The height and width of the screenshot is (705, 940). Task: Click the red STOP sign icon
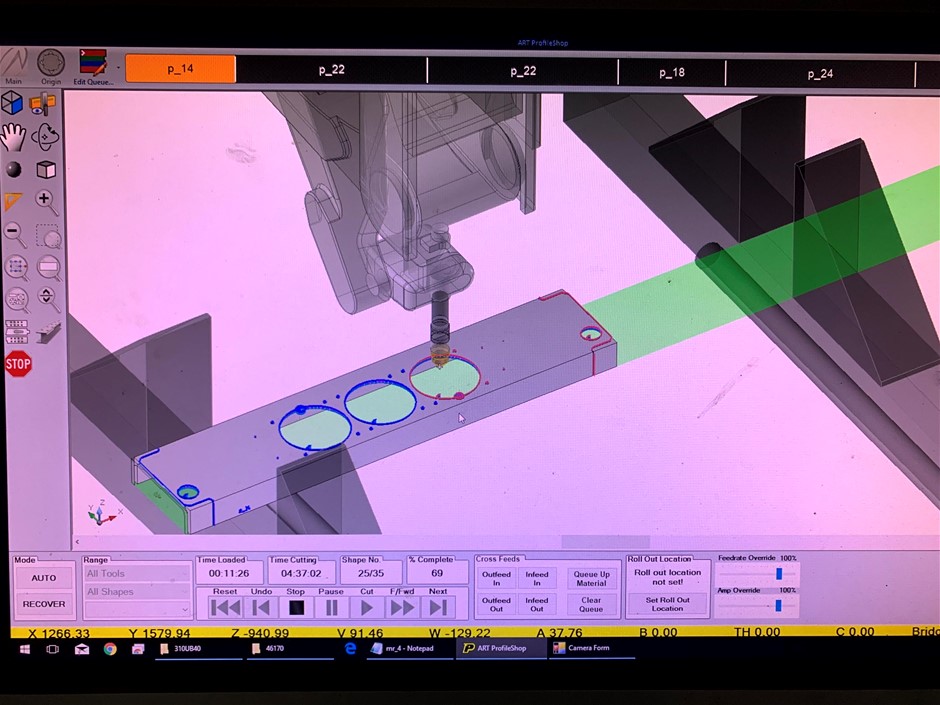18,364
